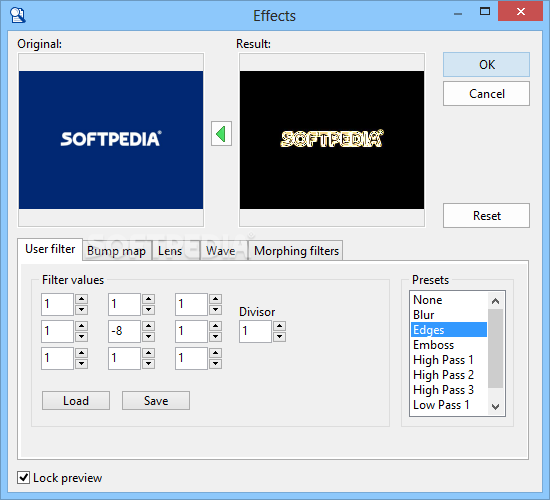Decrease the bottom-left filter value

coord(82,364)
